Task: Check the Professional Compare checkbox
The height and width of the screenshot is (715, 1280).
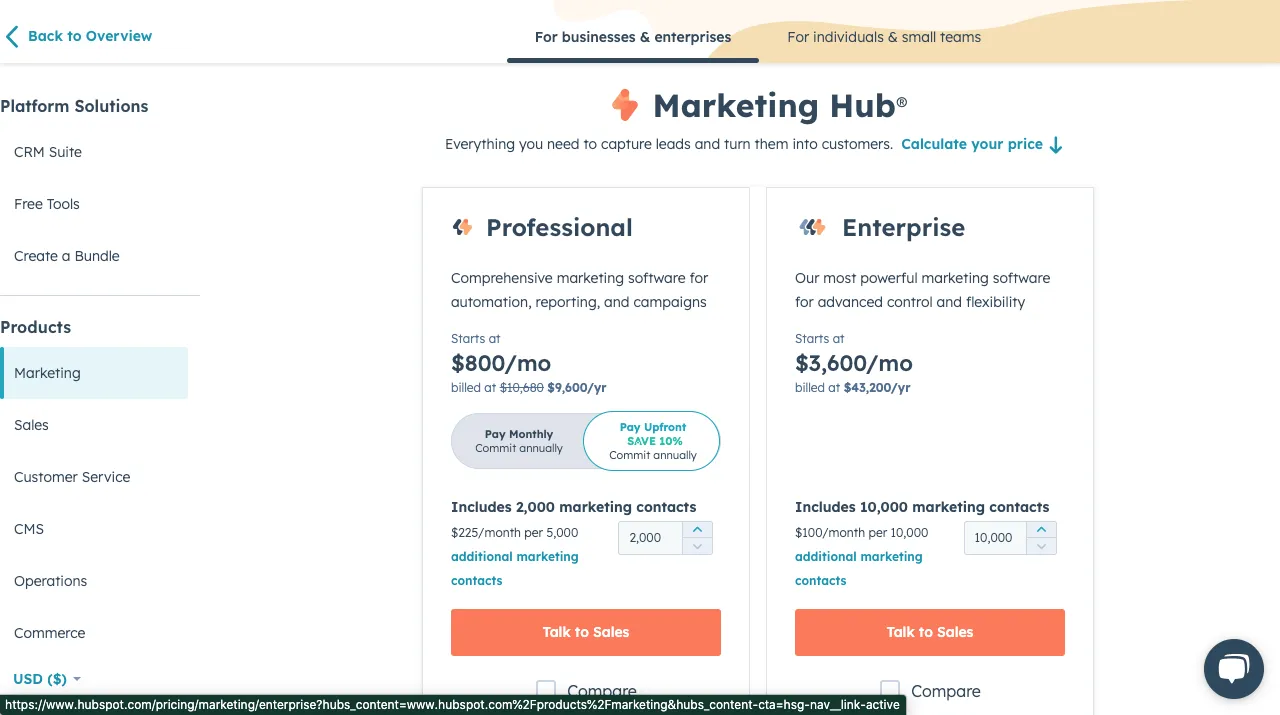Action: (546, 690)
